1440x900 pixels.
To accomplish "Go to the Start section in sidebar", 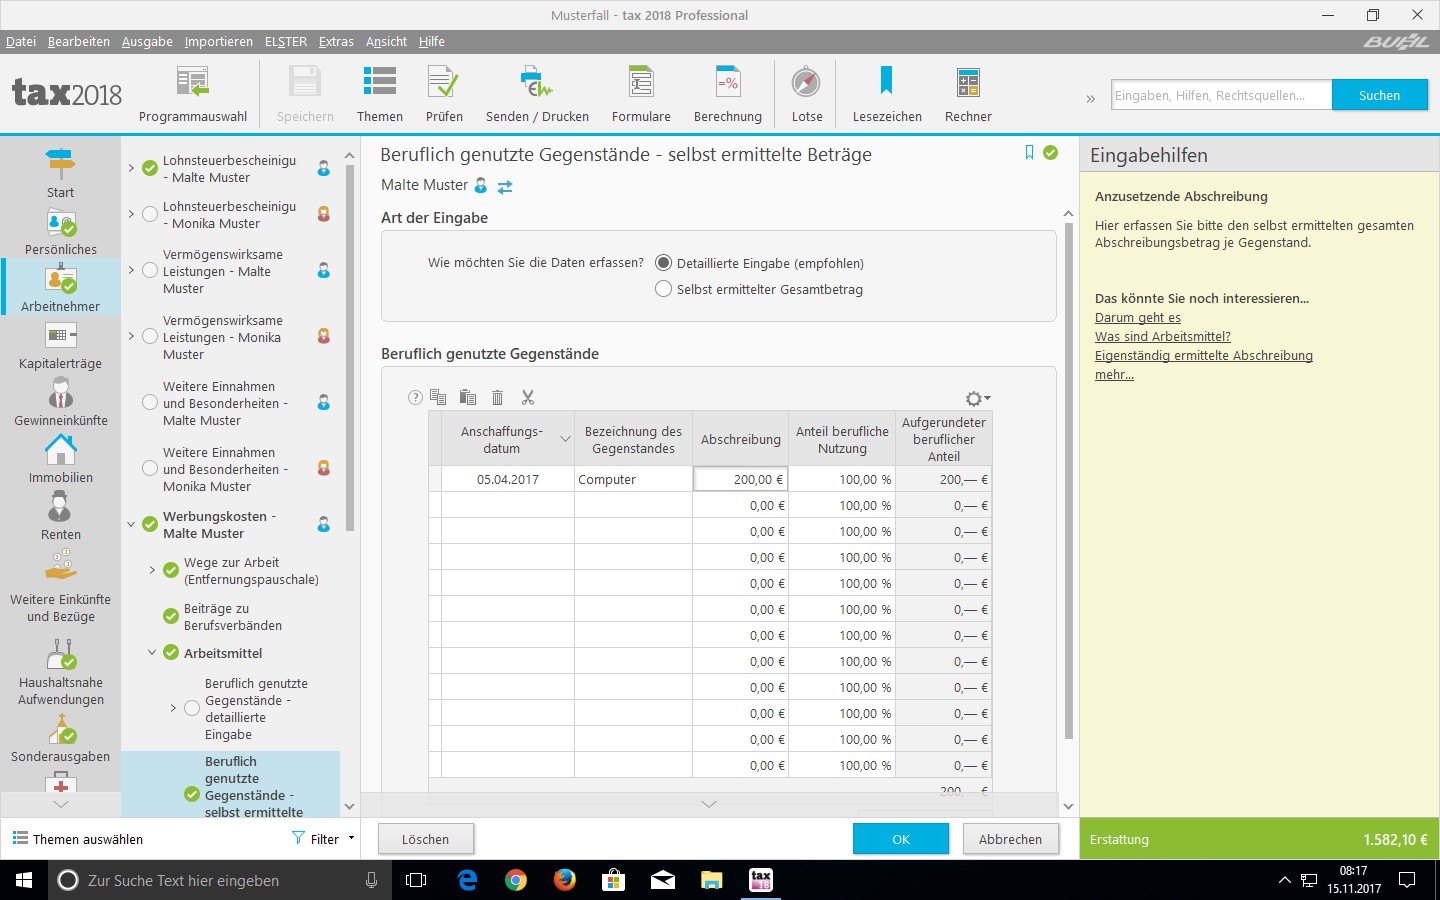I will coord(60,173).
